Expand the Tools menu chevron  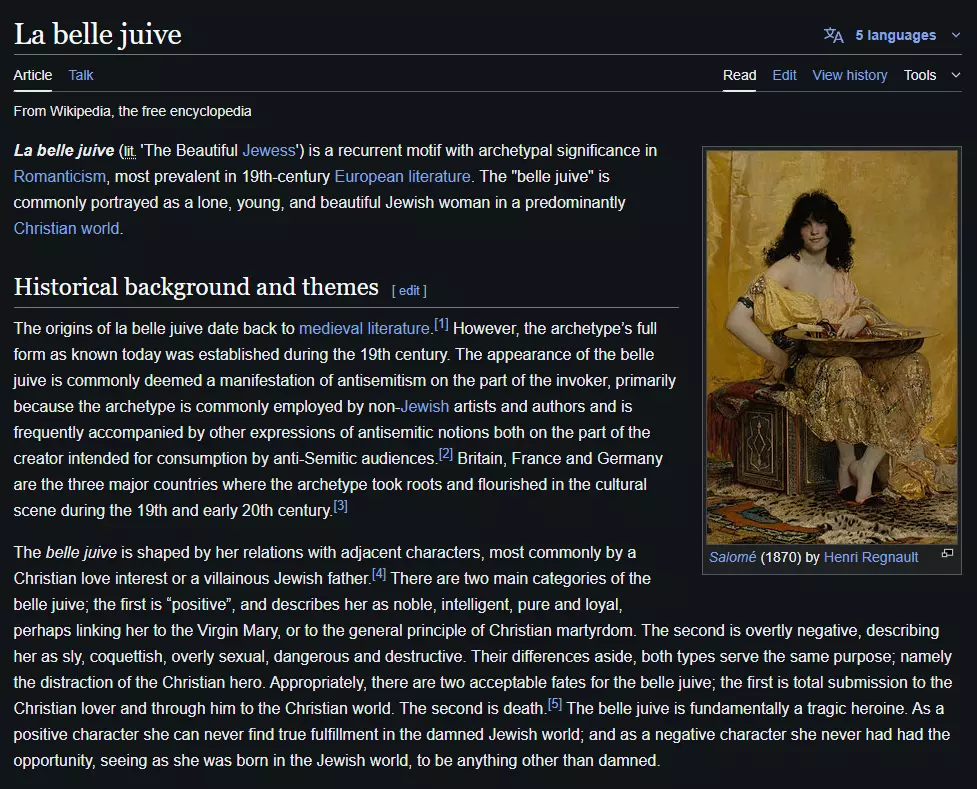pos(956,75)
